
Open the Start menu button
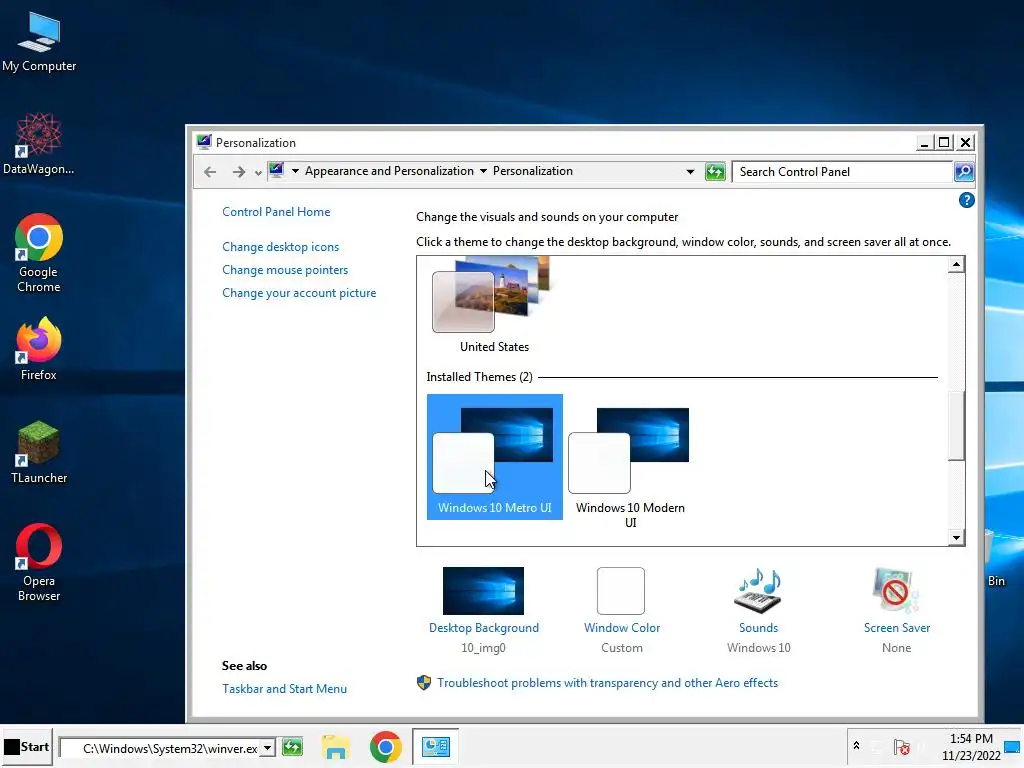[27, 746]
